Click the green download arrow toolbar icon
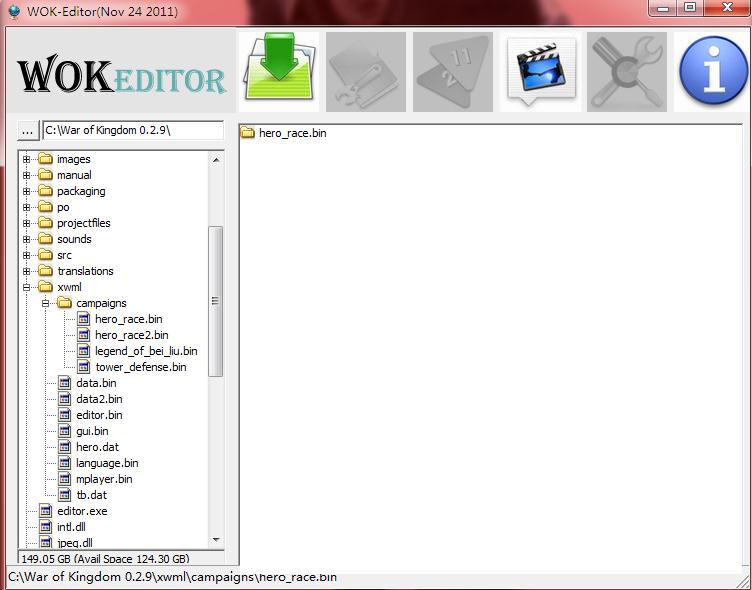 pos(279,72)
